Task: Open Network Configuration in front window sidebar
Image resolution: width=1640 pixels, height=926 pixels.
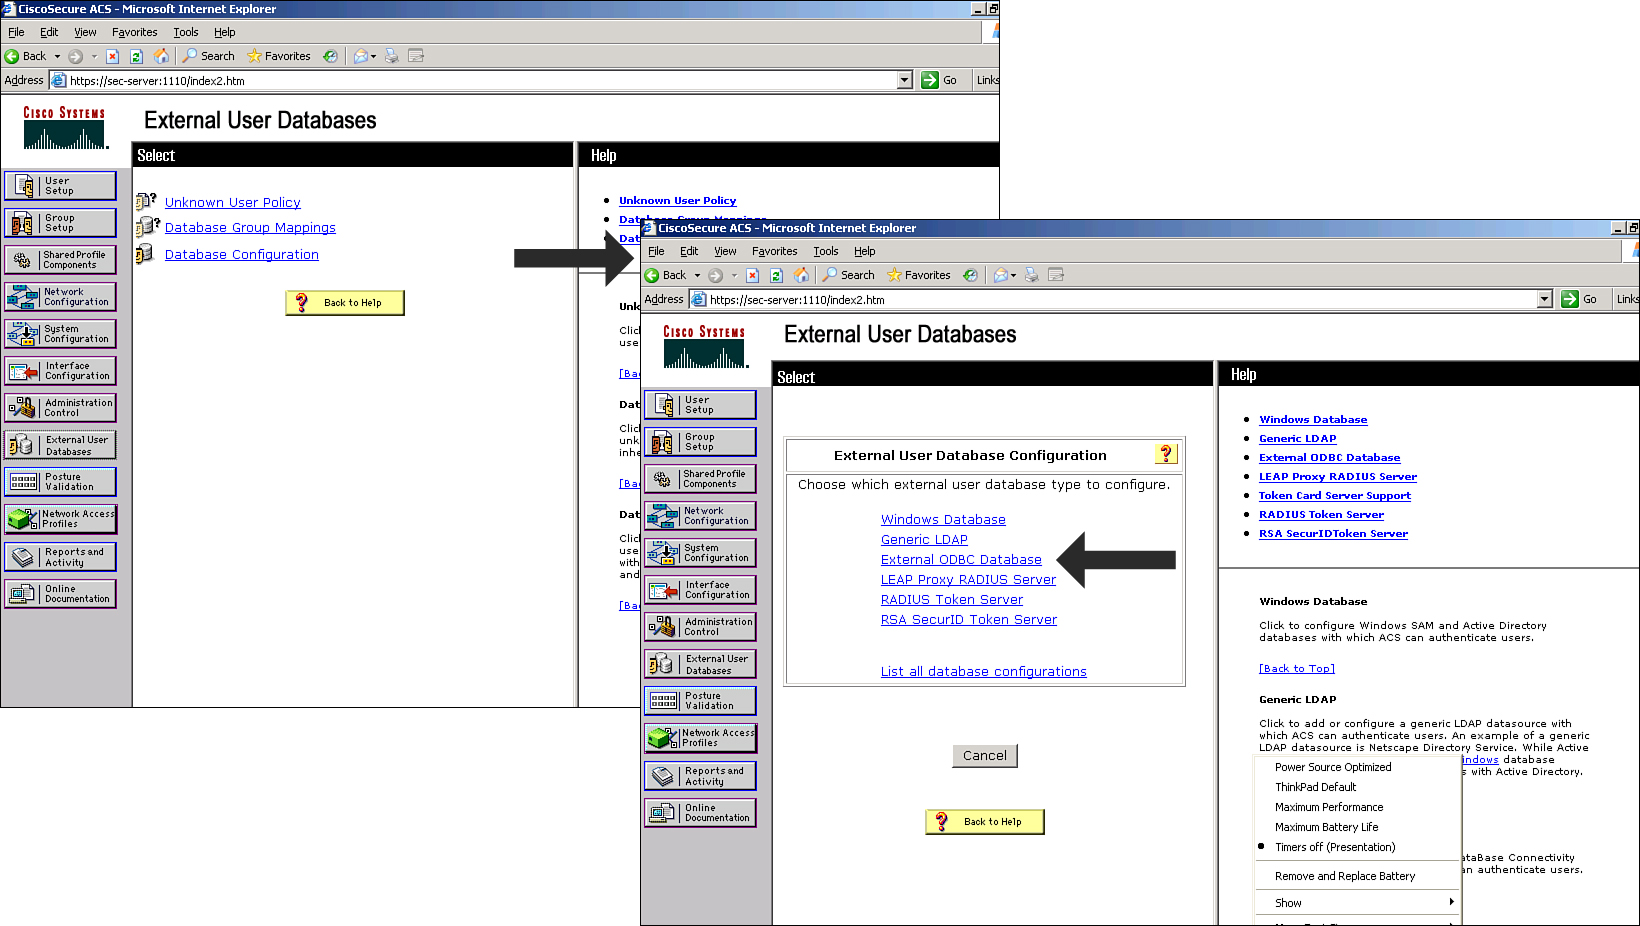Action: (x=700, y=516)
